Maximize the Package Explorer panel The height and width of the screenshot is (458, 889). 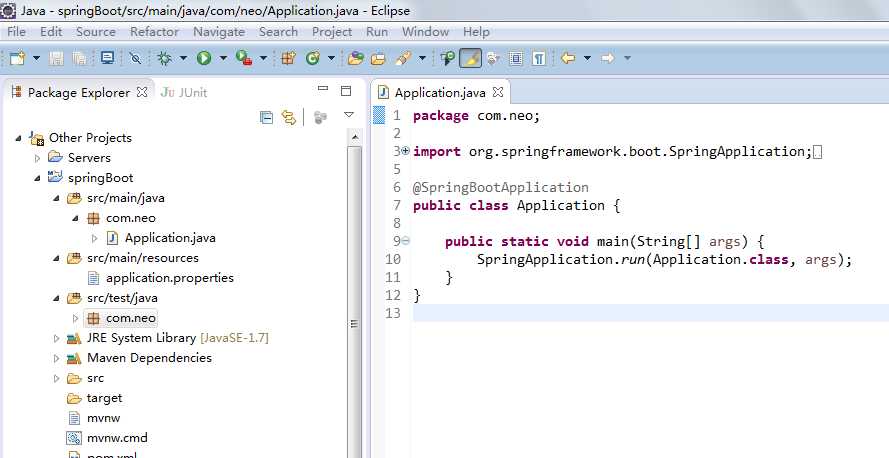[x=346, y=91]
